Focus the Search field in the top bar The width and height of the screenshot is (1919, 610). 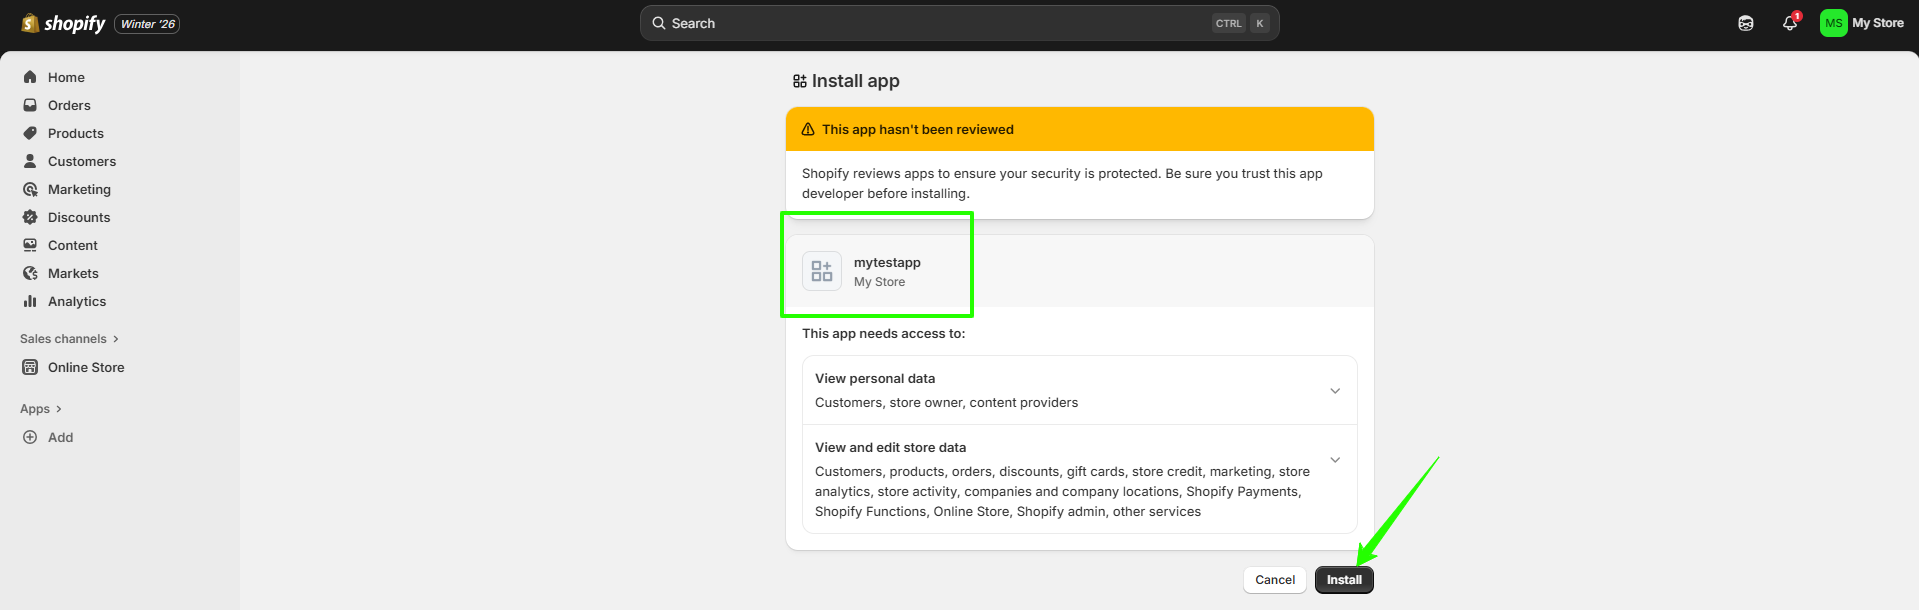tap(940, 23)
